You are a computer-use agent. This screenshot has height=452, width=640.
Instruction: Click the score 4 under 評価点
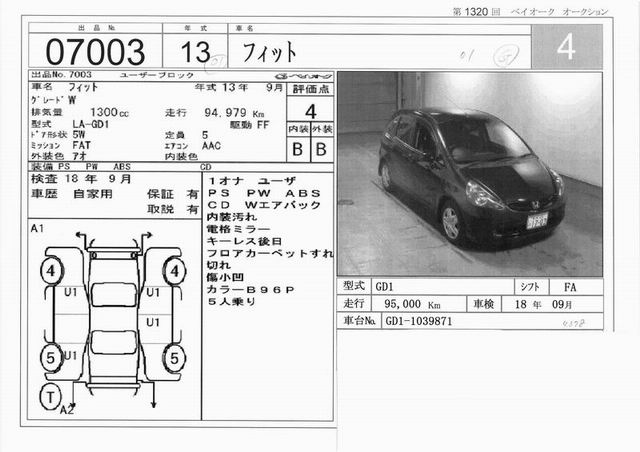(x=311, y=111)
